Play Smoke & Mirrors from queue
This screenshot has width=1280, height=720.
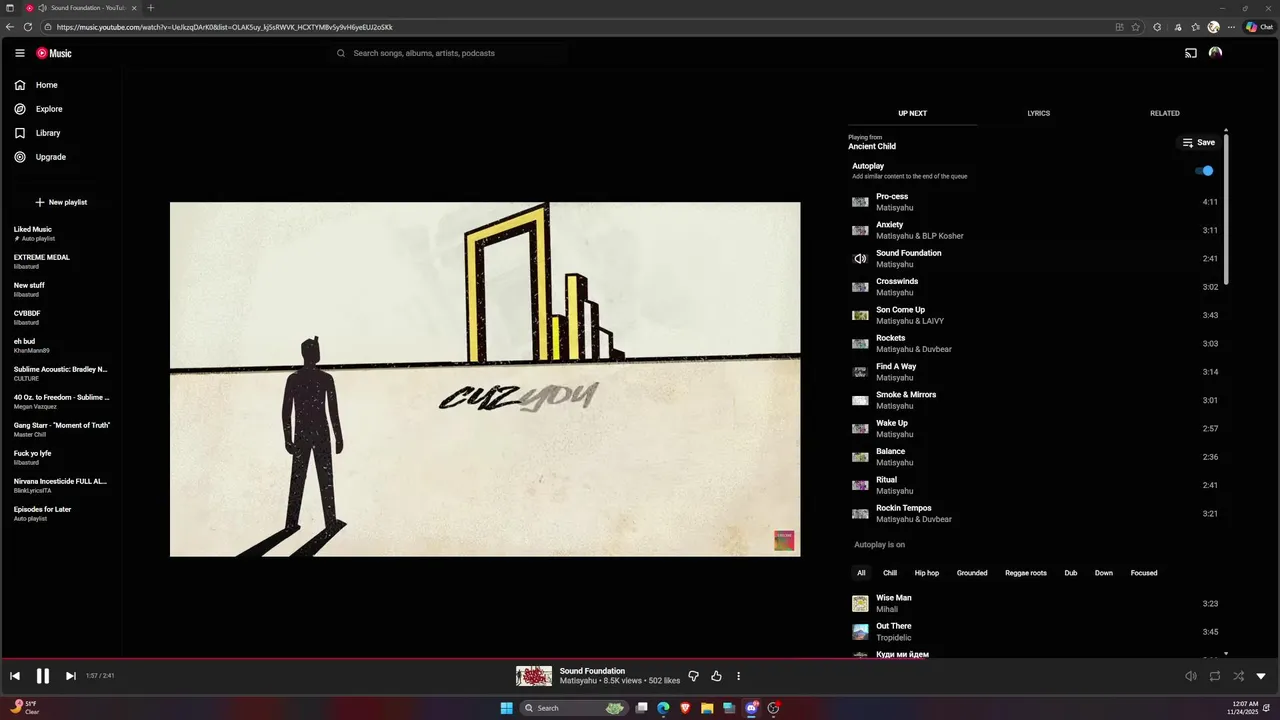tap(1035, 400)
